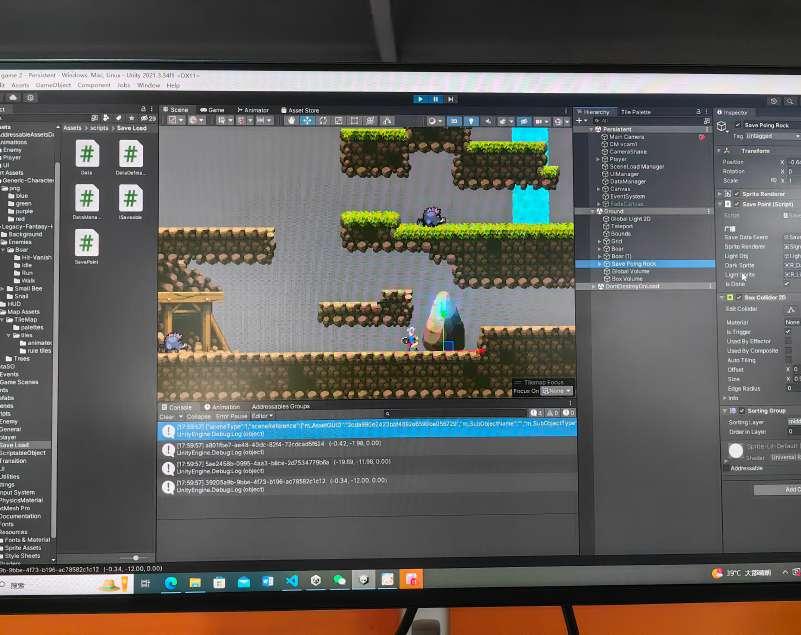Open Microsoft Edge from the taskbar
The width and height of the screenshot is (801, 635).
click(x=171, y=582)
